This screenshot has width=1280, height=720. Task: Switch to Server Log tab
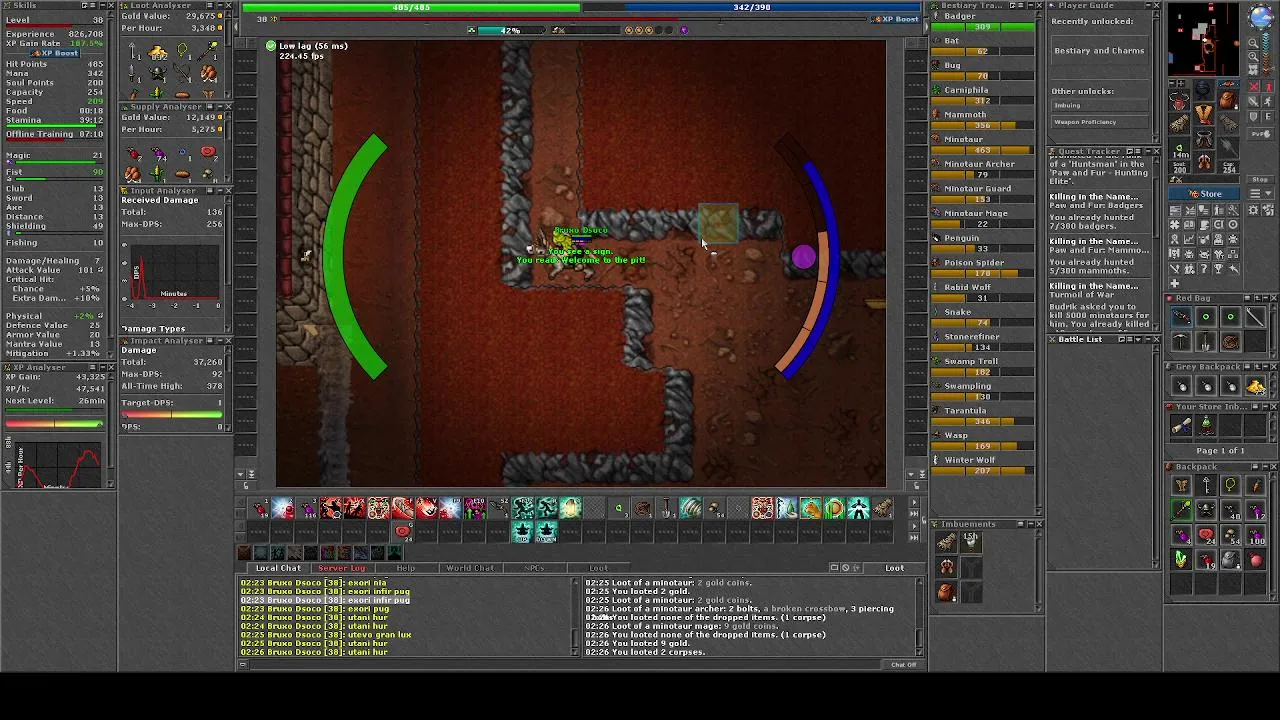point(341,568)
